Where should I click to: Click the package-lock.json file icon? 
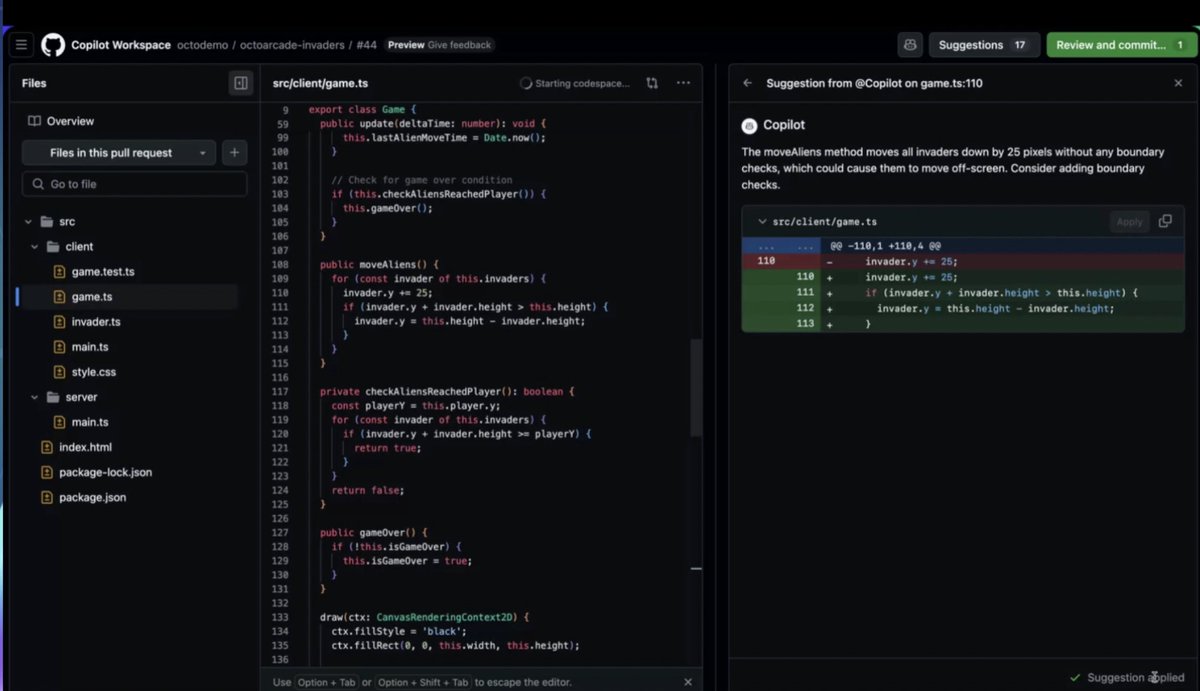click(x=46, y=472)
